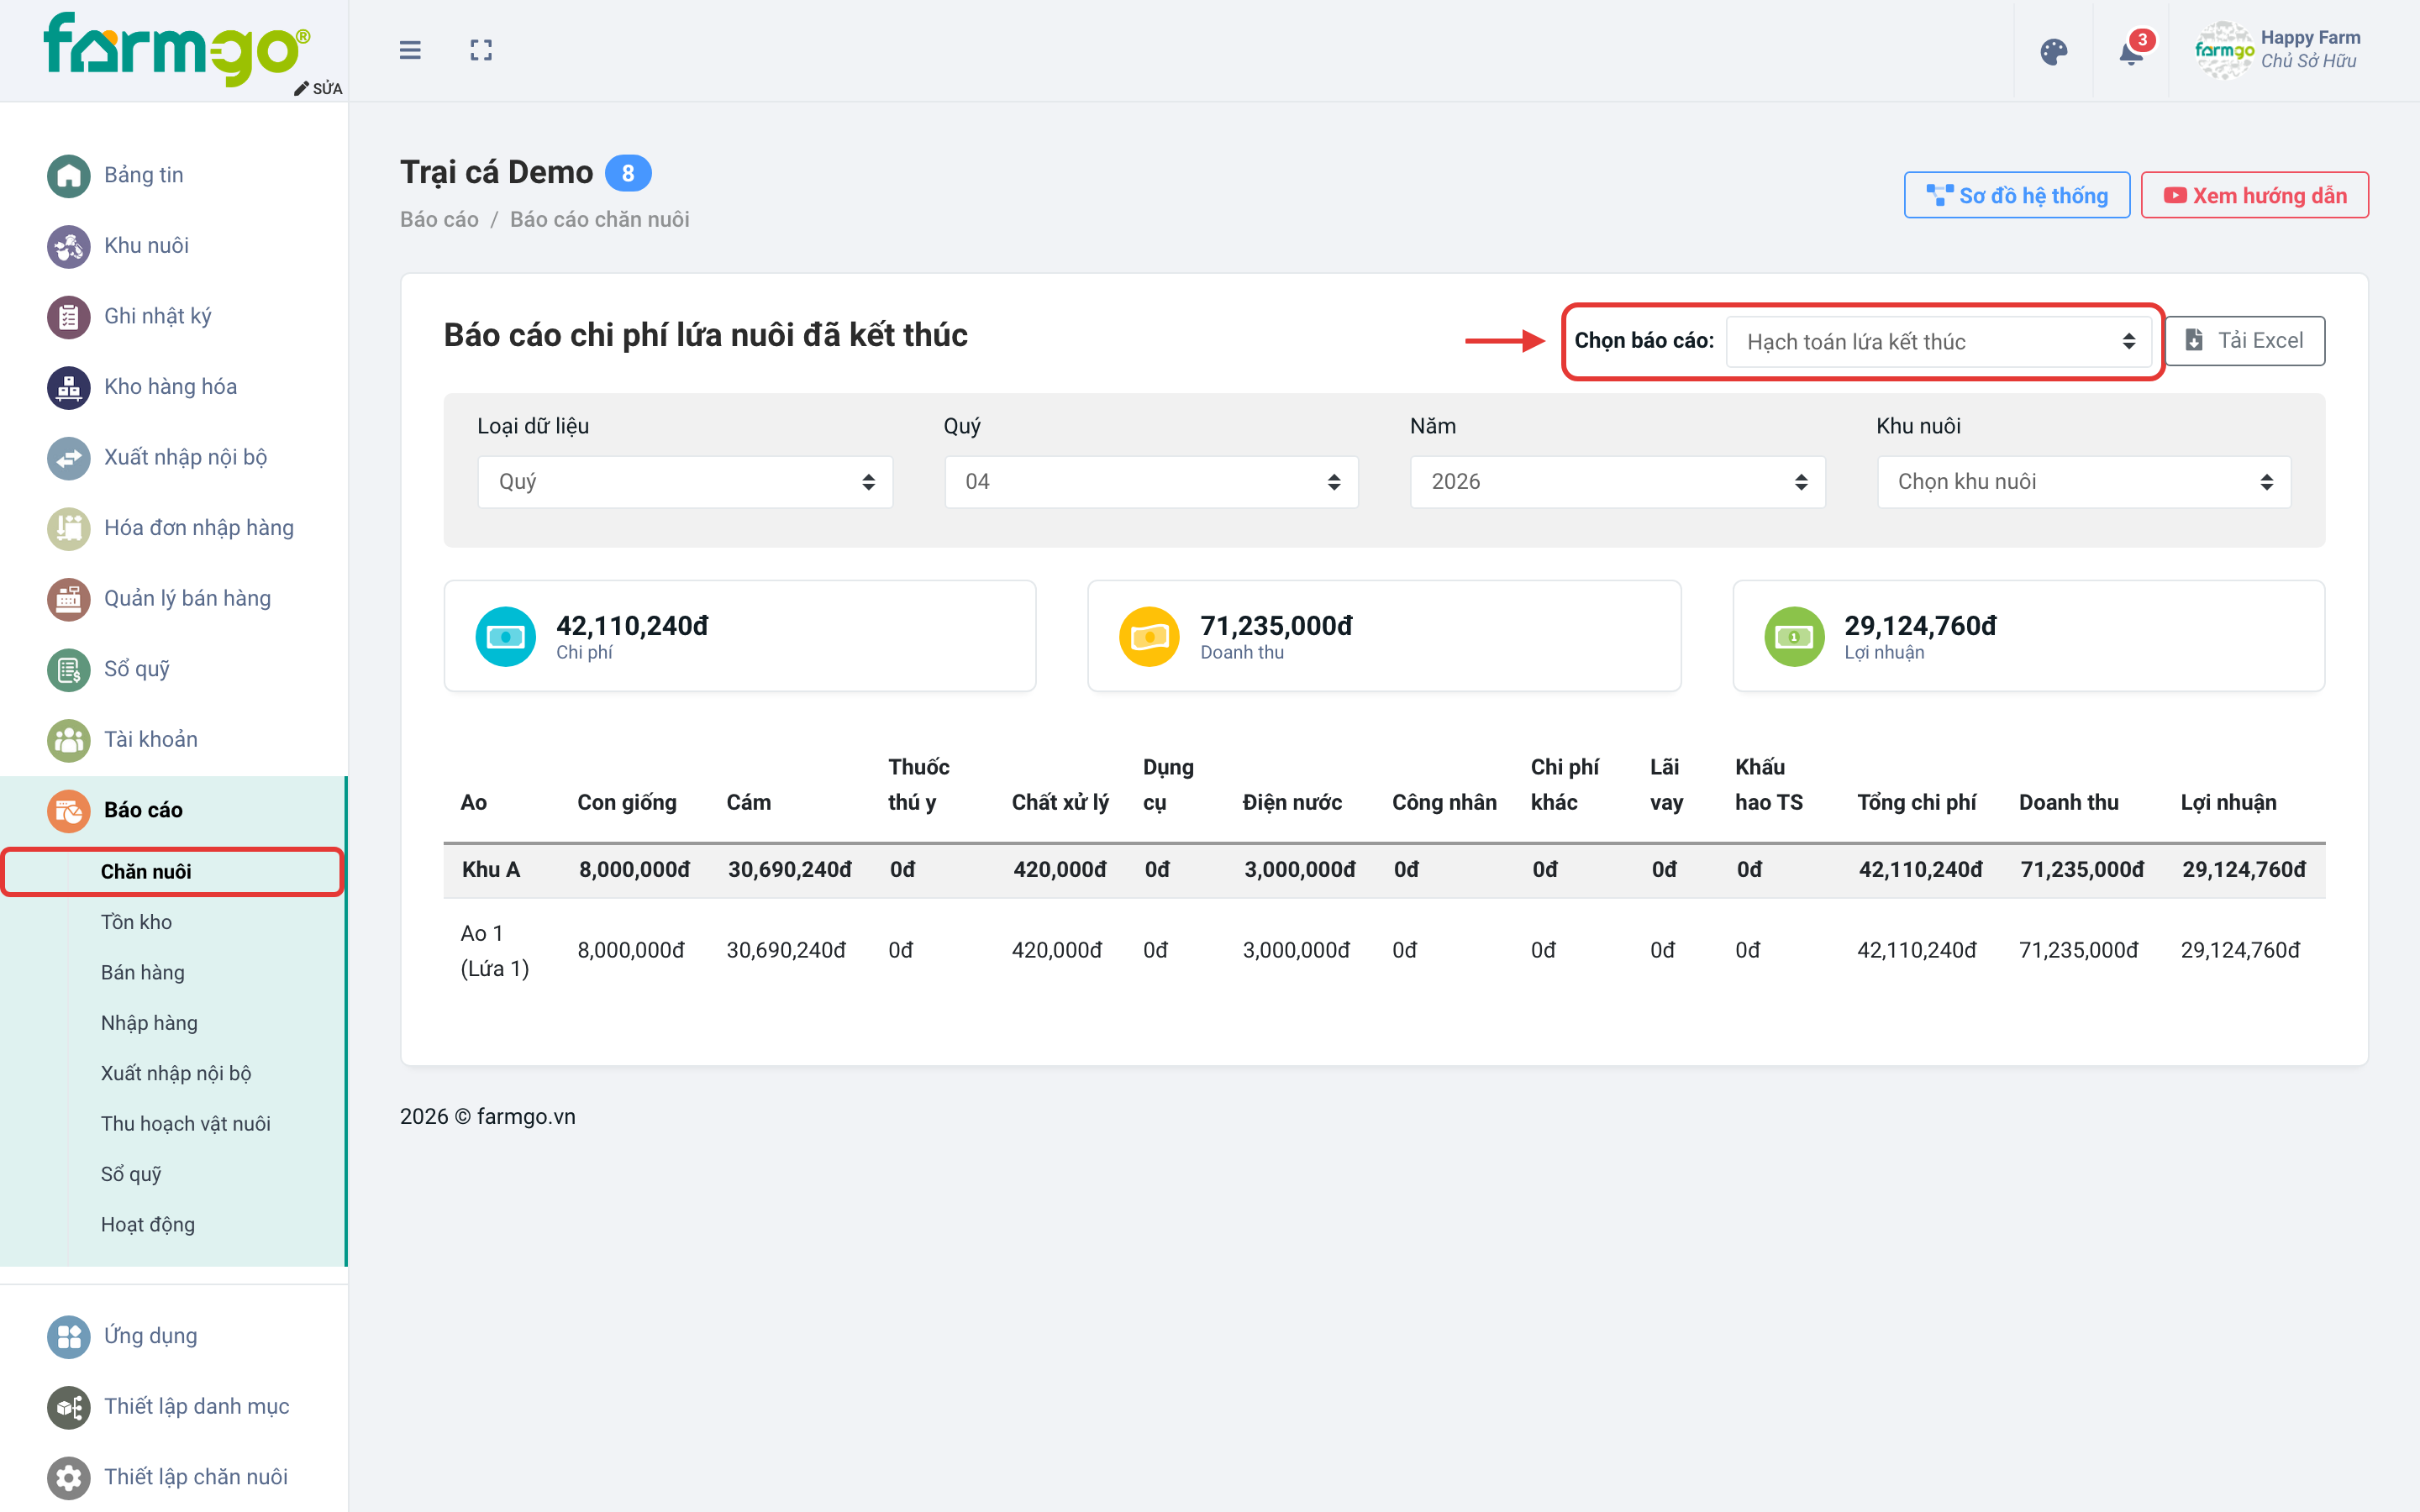The image size is (2420, 1512).
Task: Click the Khu nuôi sidebar icon
Action: point(69,246)
